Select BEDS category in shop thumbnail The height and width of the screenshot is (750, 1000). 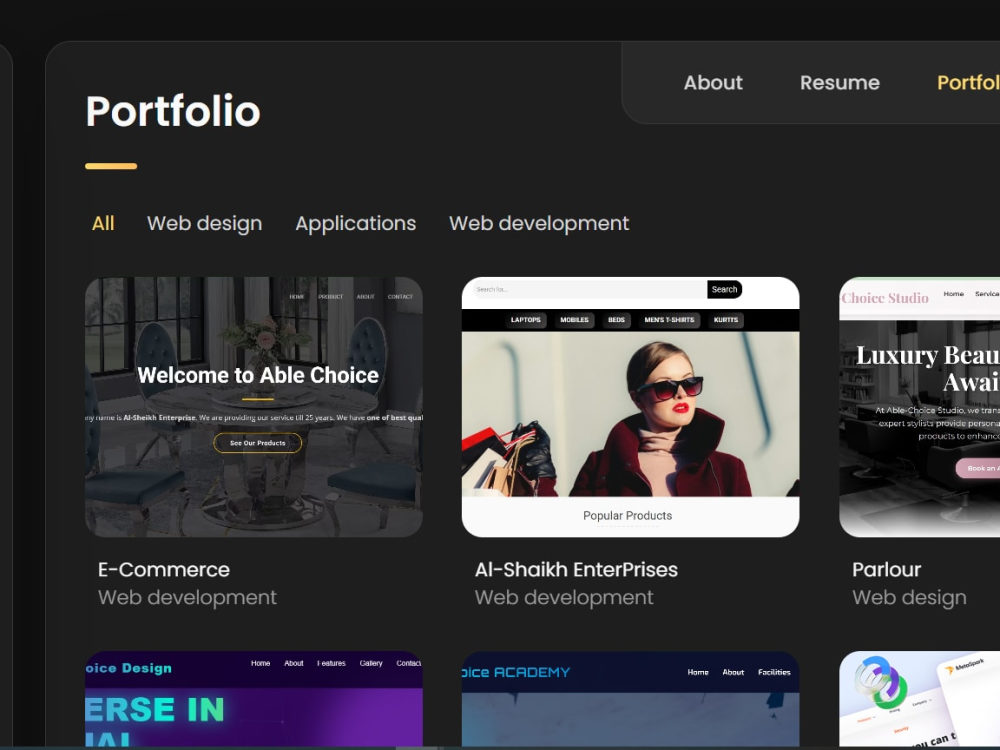(617, 320)
